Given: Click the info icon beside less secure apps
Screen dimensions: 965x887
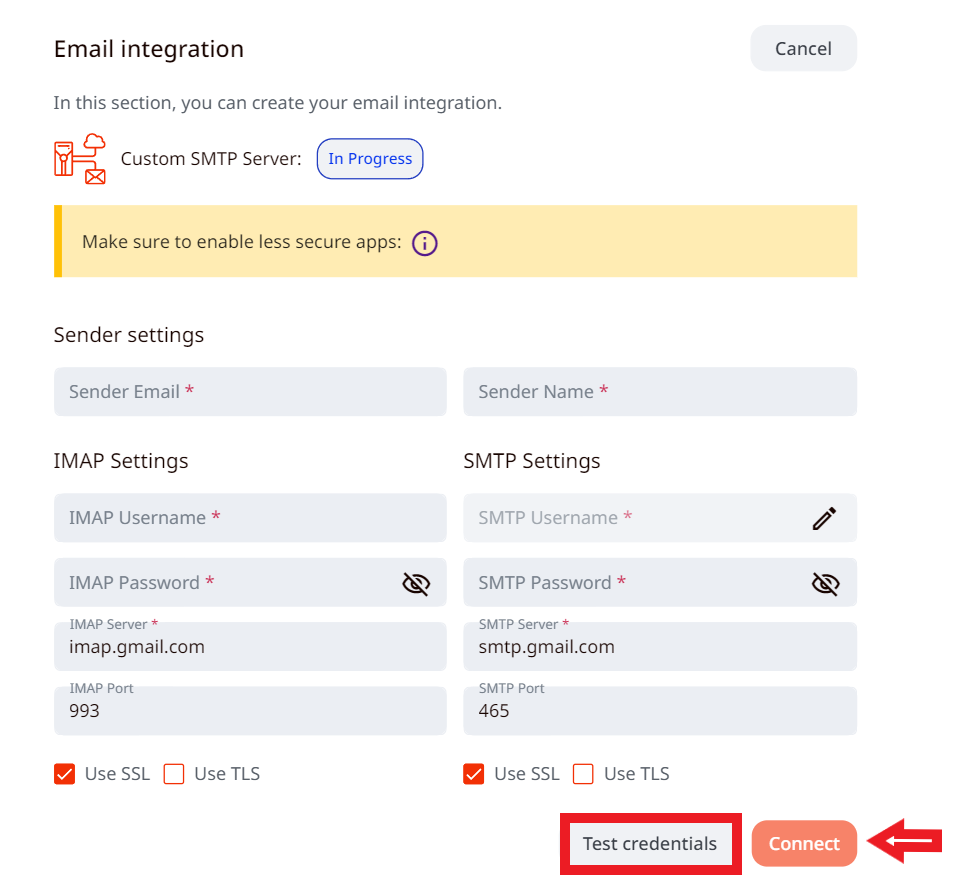Looking at the screenshot, I should pos(425,242).
